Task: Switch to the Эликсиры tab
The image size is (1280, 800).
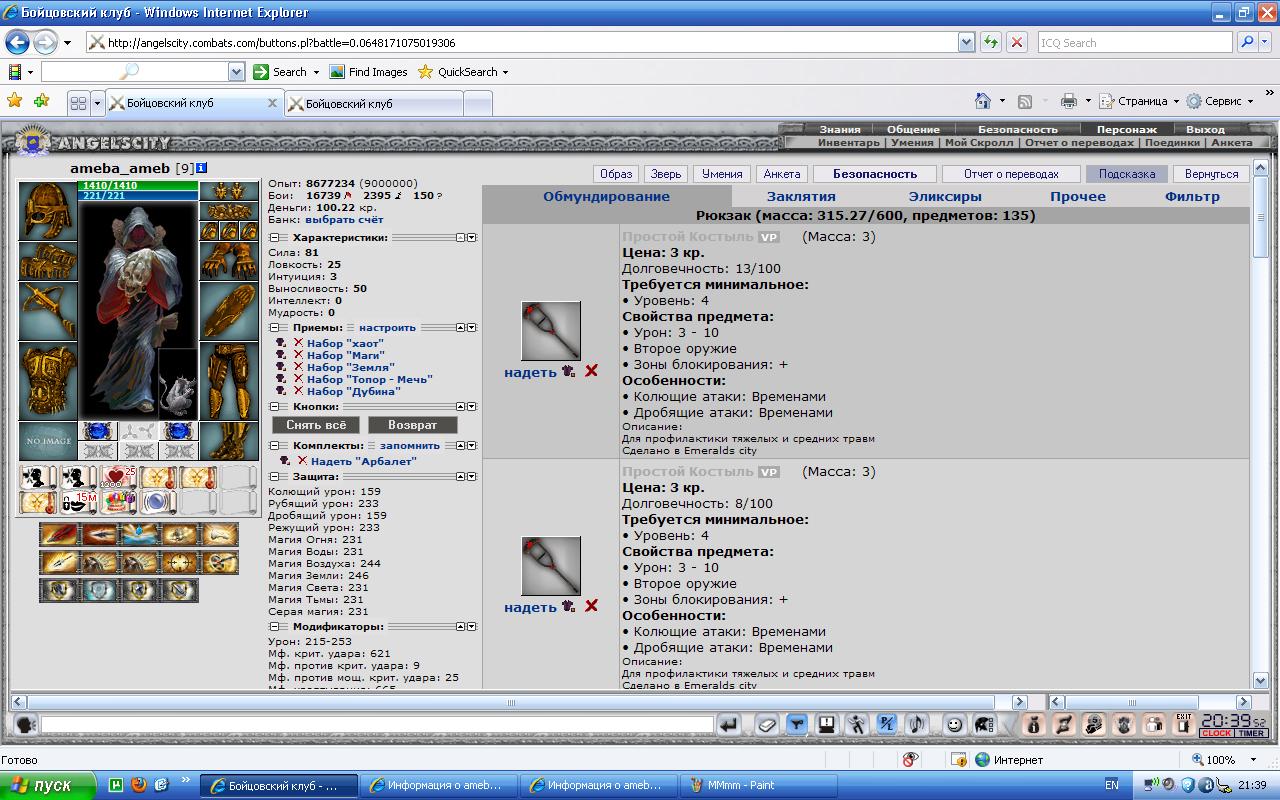Action: (x=945, y=197)
